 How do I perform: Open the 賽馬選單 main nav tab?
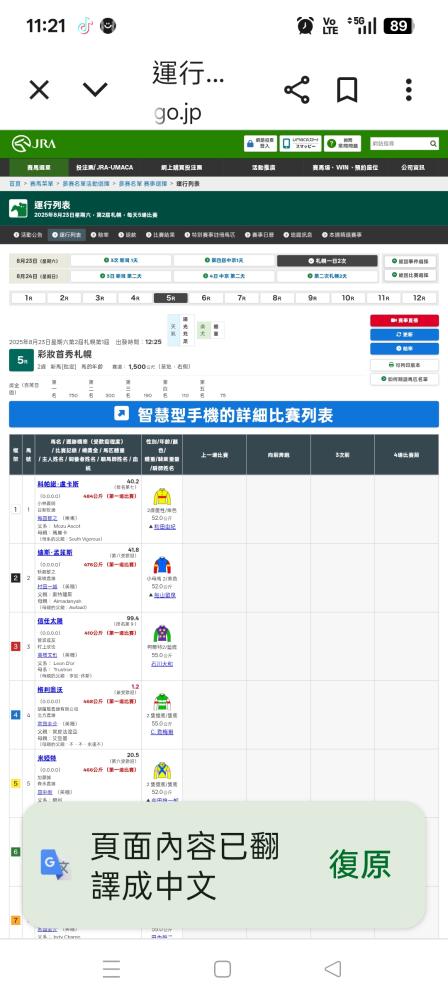pyautogui.click(x=39, y=167)
